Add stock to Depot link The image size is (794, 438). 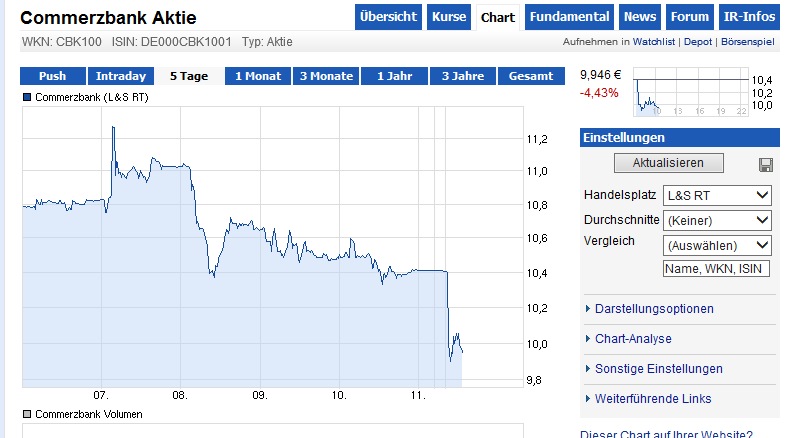click(698, 42)
